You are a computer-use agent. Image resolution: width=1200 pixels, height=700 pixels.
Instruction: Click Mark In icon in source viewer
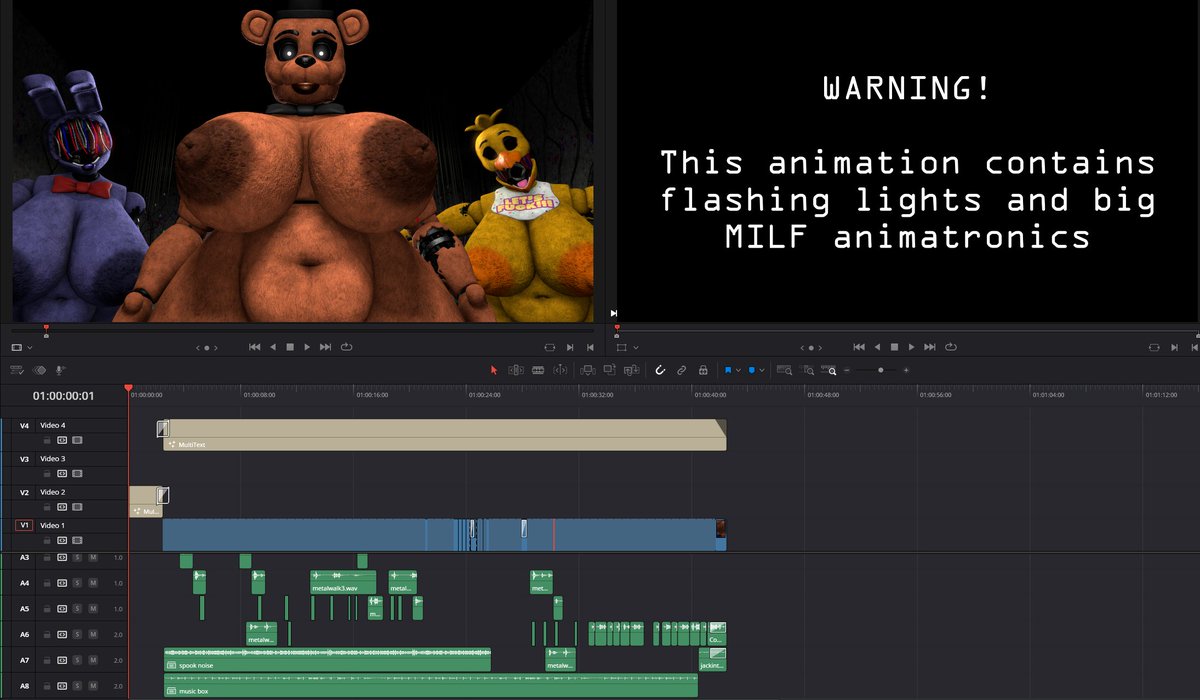(570, 347)
